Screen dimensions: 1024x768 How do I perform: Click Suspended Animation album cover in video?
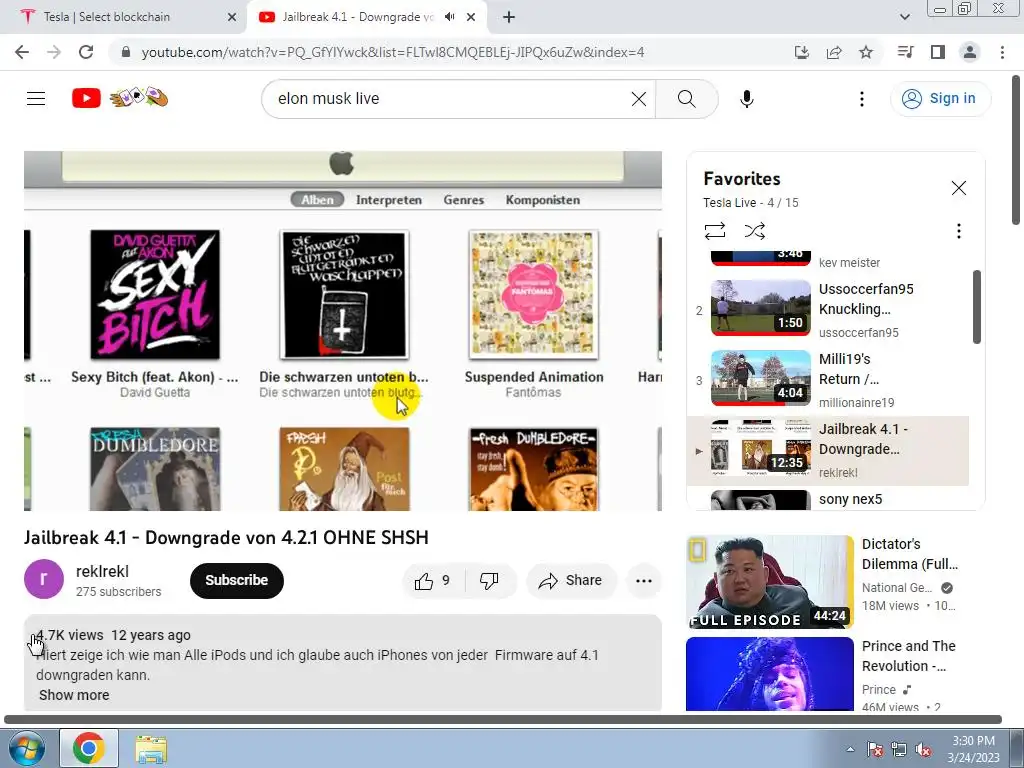click(534, 295)
